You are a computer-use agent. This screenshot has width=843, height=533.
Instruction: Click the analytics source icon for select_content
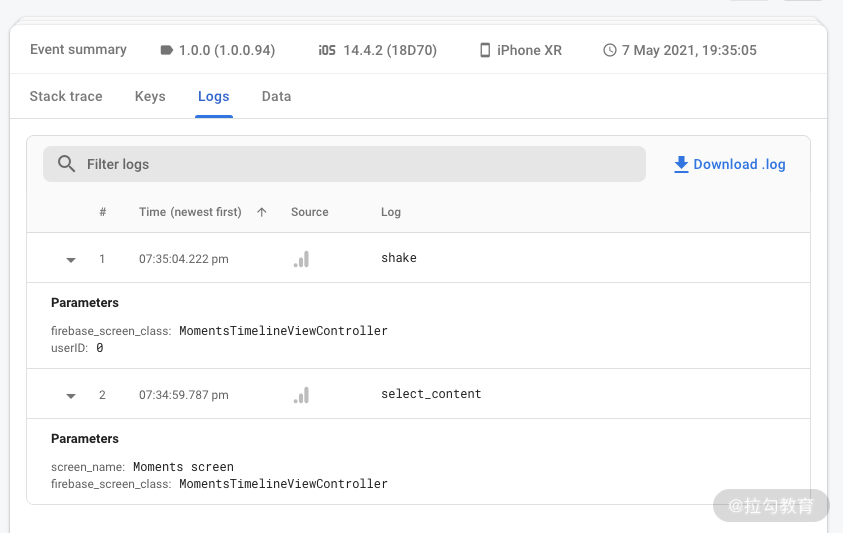coord(301,395)
